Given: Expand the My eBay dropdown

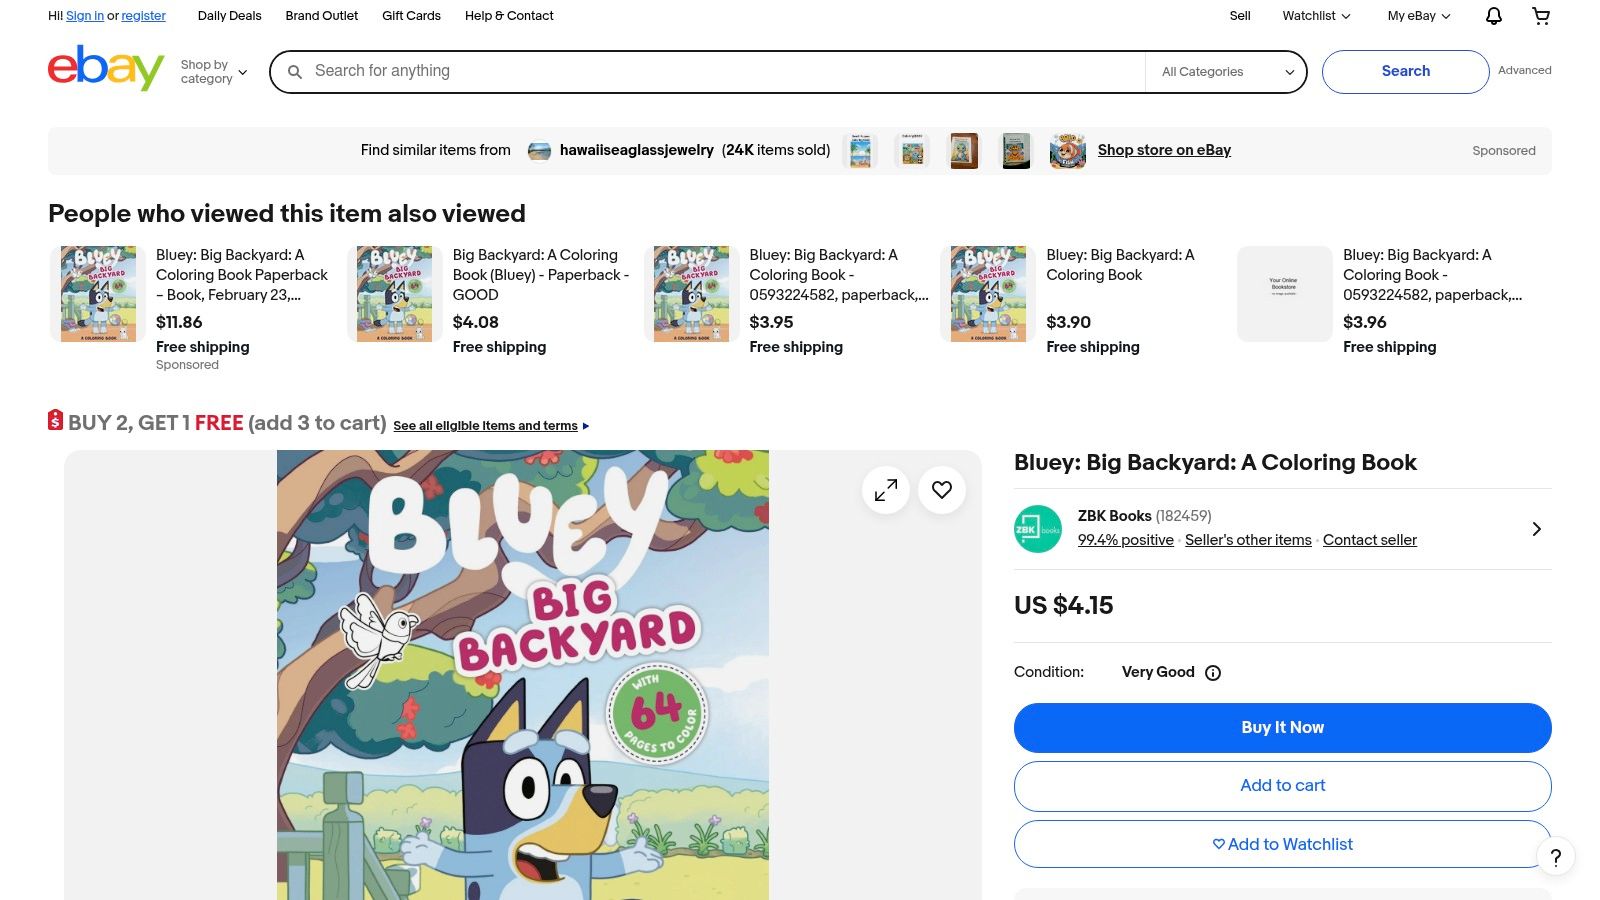Looking at the screenshot, I should pyautogui.click(x=1418, y=16).
